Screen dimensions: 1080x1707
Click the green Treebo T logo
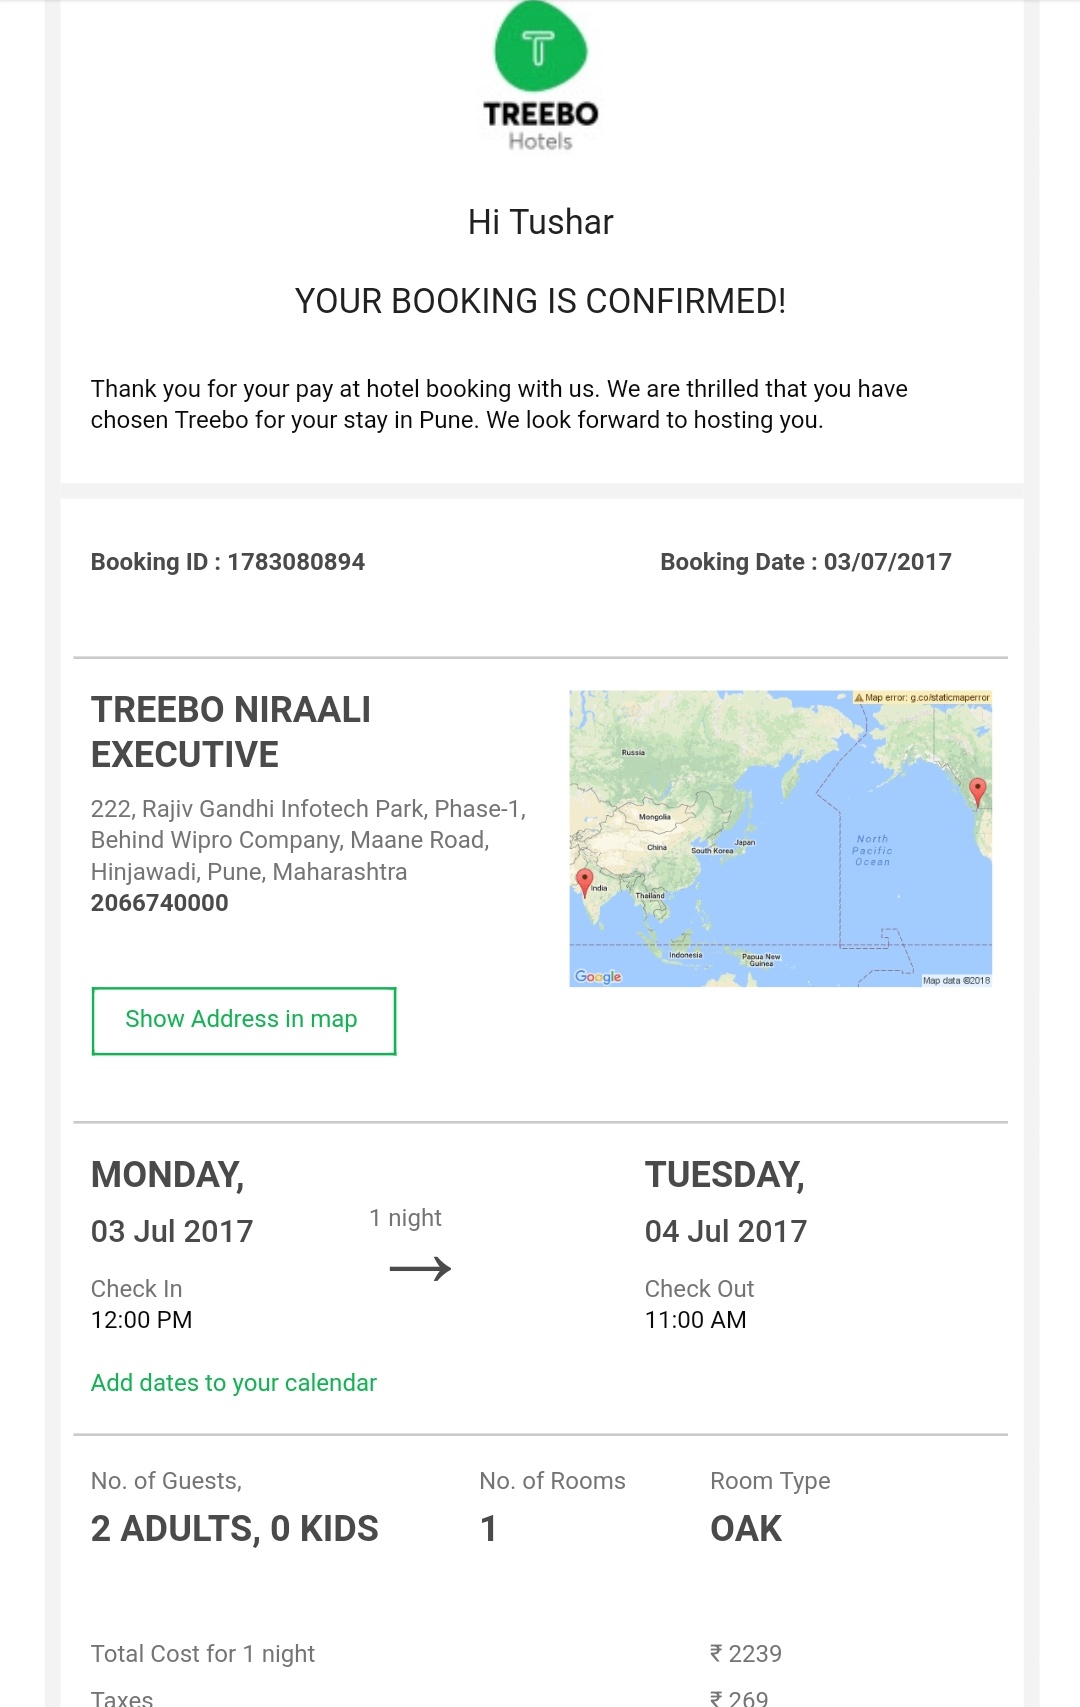[540, 47]
